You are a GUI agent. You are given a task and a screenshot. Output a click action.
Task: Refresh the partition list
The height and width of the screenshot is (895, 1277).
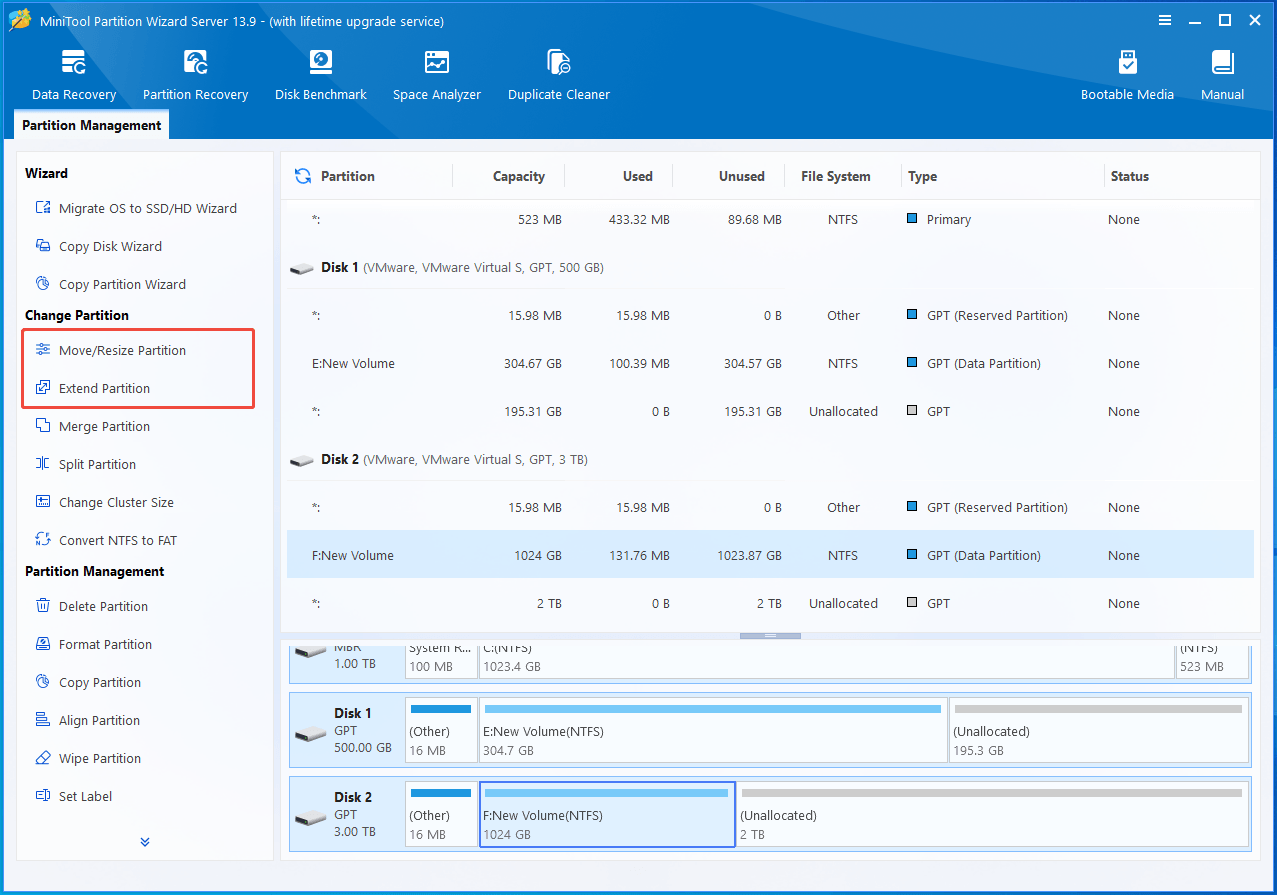pos(303,176)
